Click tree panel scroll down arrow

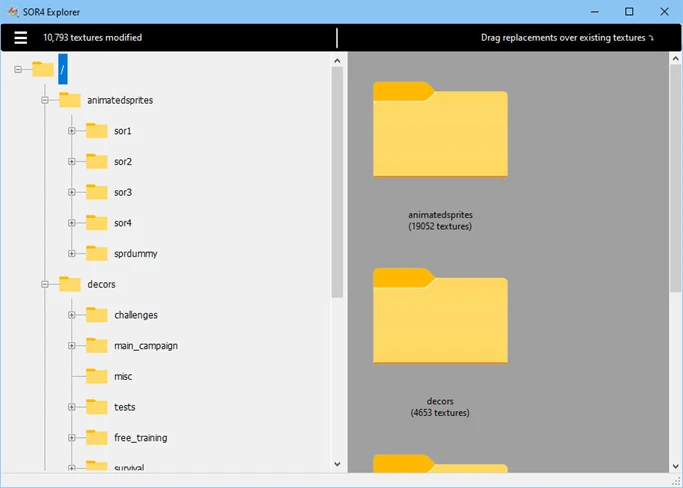point(337,464)
